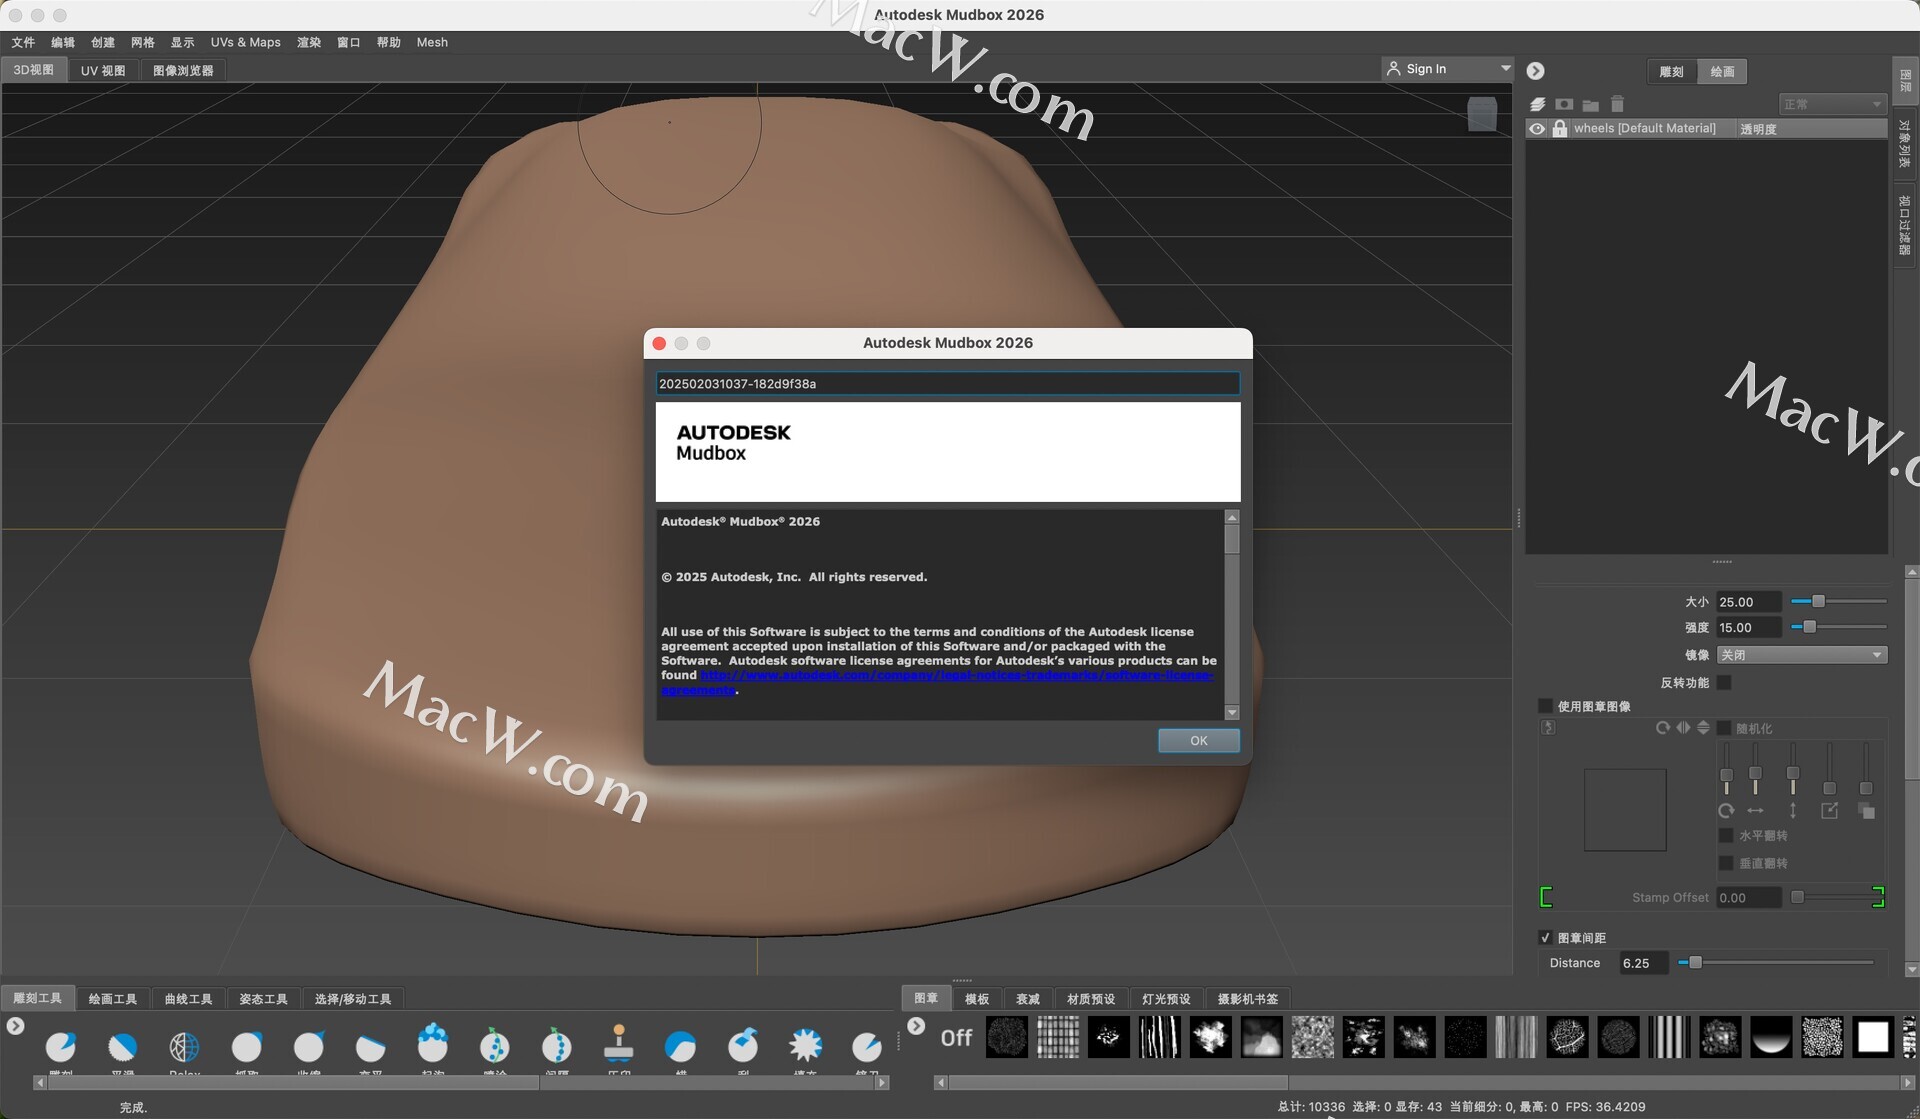Open the 对象列表 side tab
This screenshot has height=1119, width=1920.
pyautogui.click(x=1904, y=143)
